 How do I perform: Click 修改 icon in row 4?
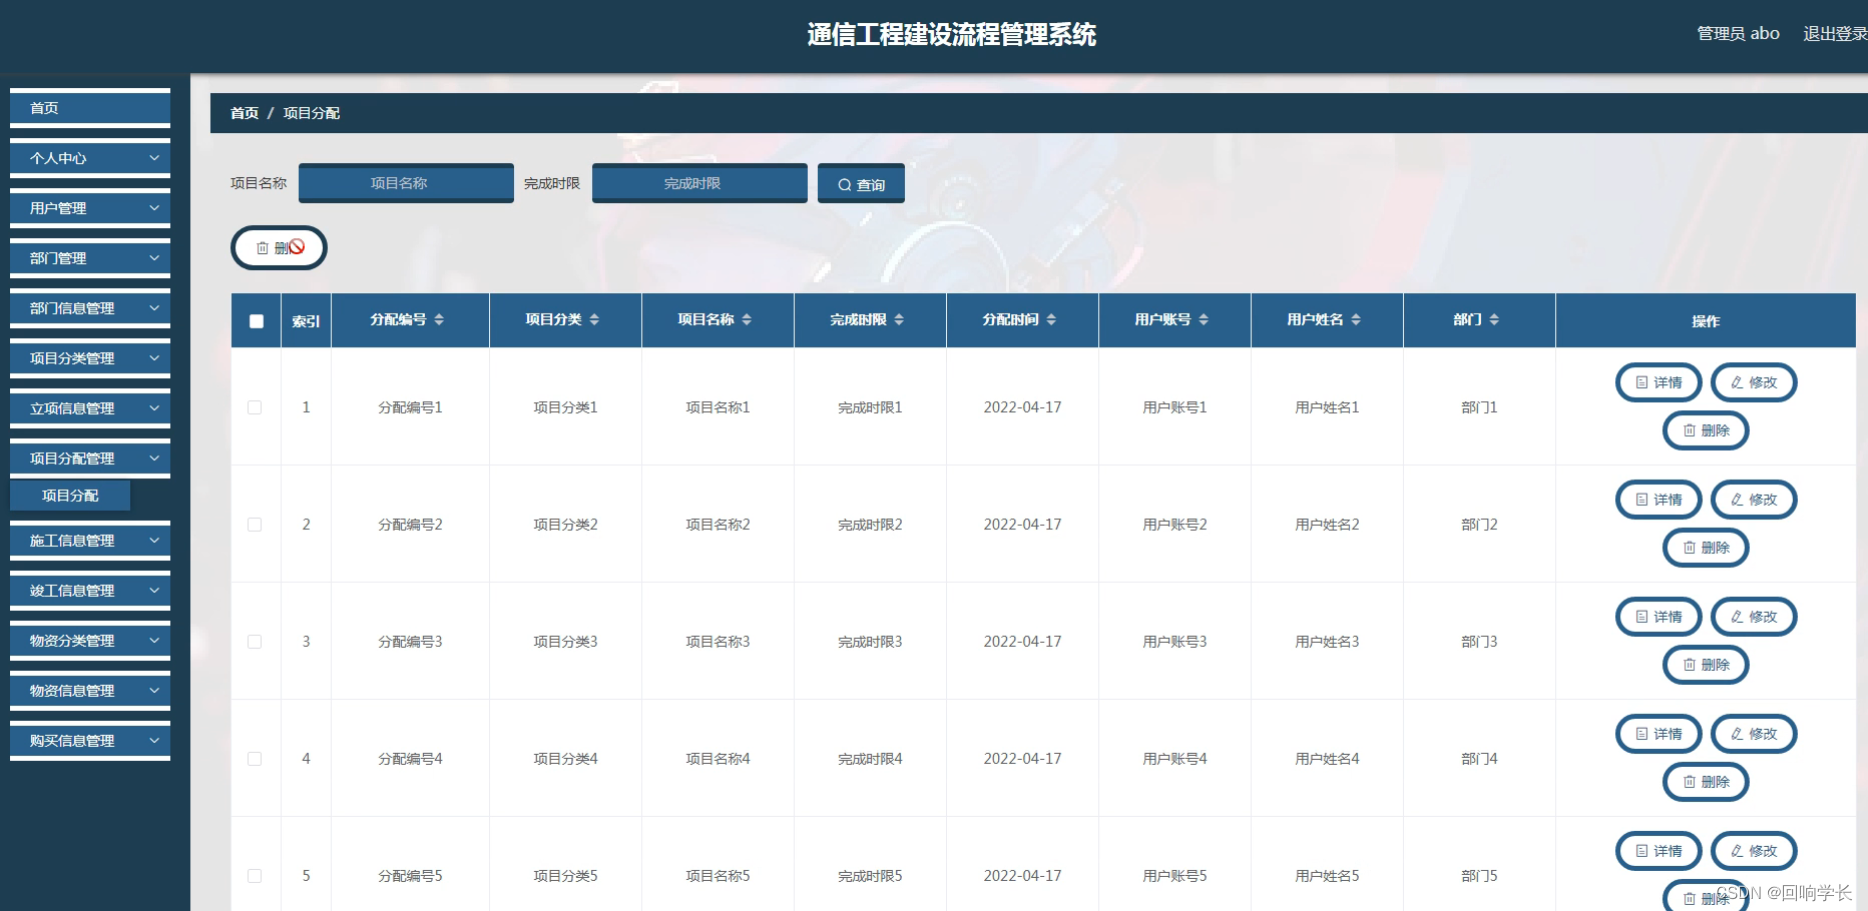(1753, 733)
